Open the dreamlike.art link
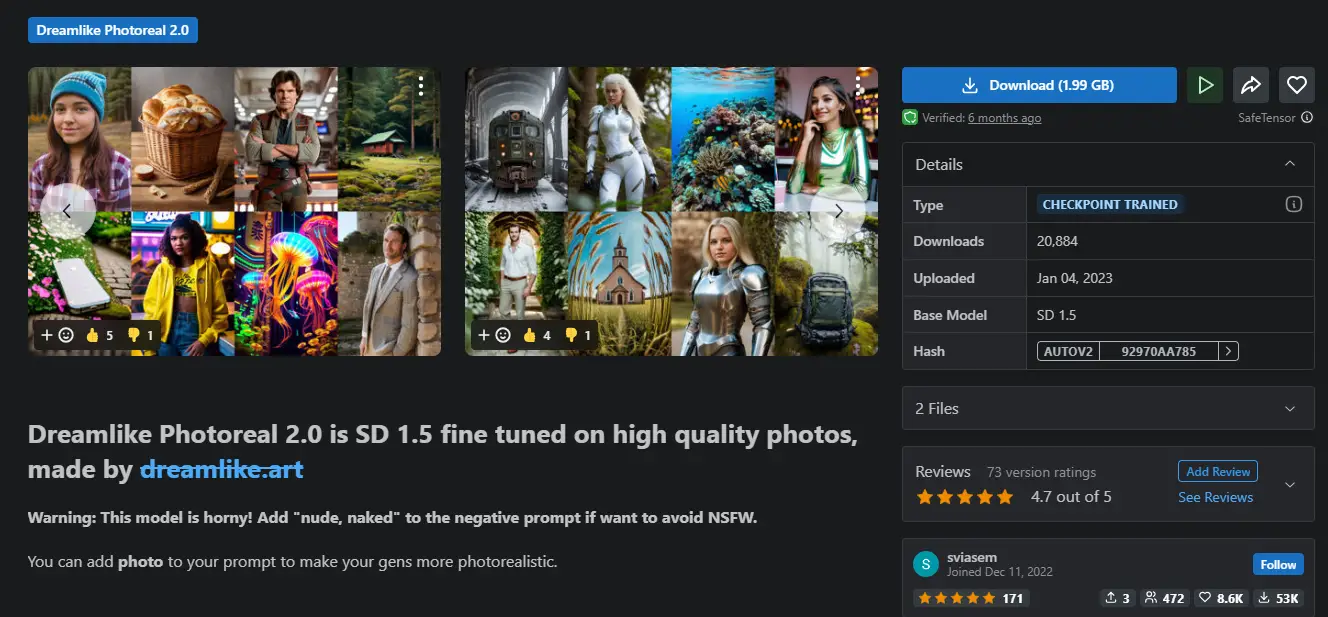 pyautogui.click(x=221, y=468)
